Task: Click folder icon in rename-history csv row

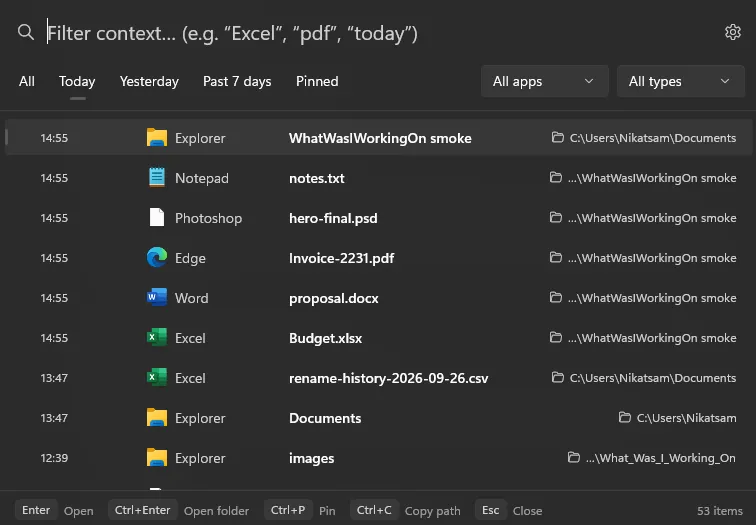Action: pos(558,377)
